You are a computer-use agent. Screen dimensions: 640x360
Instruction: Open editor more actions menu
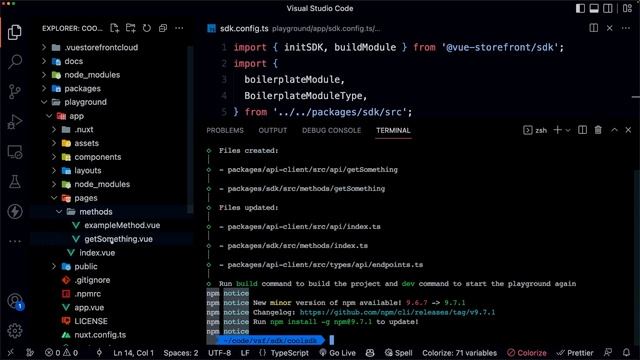point(626,28)
